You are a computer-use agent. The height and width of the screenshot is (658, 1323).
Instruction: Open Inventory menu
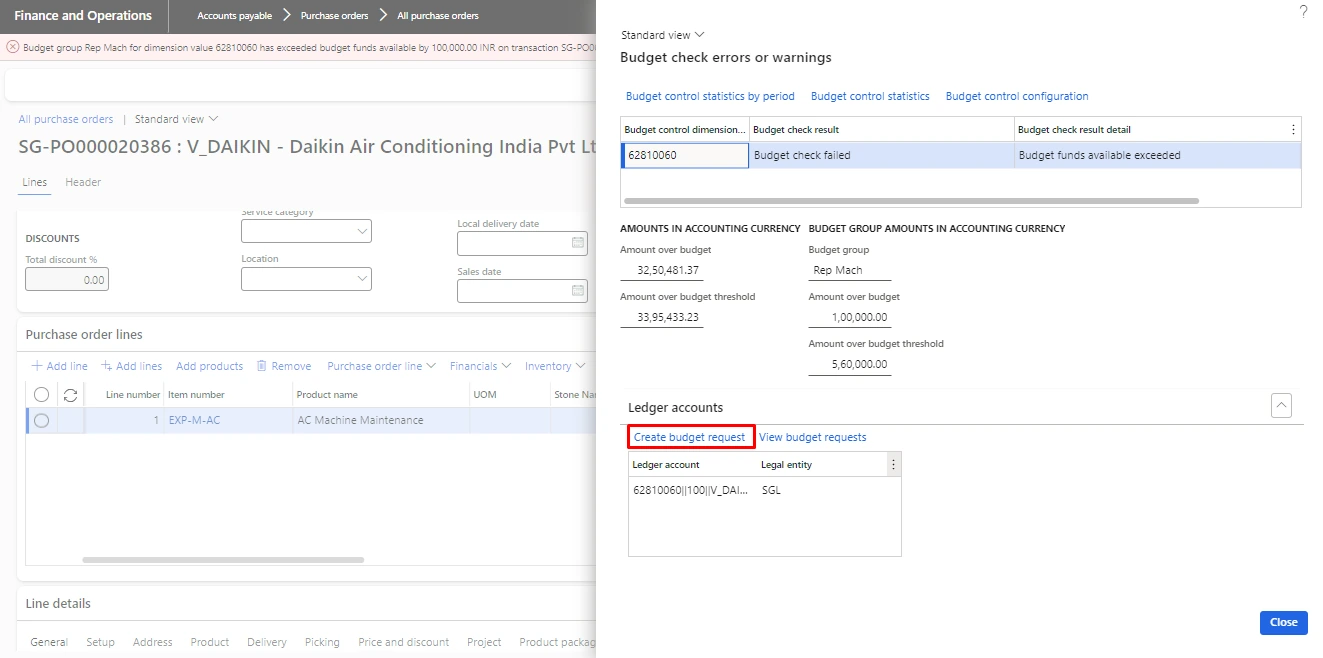555,366
